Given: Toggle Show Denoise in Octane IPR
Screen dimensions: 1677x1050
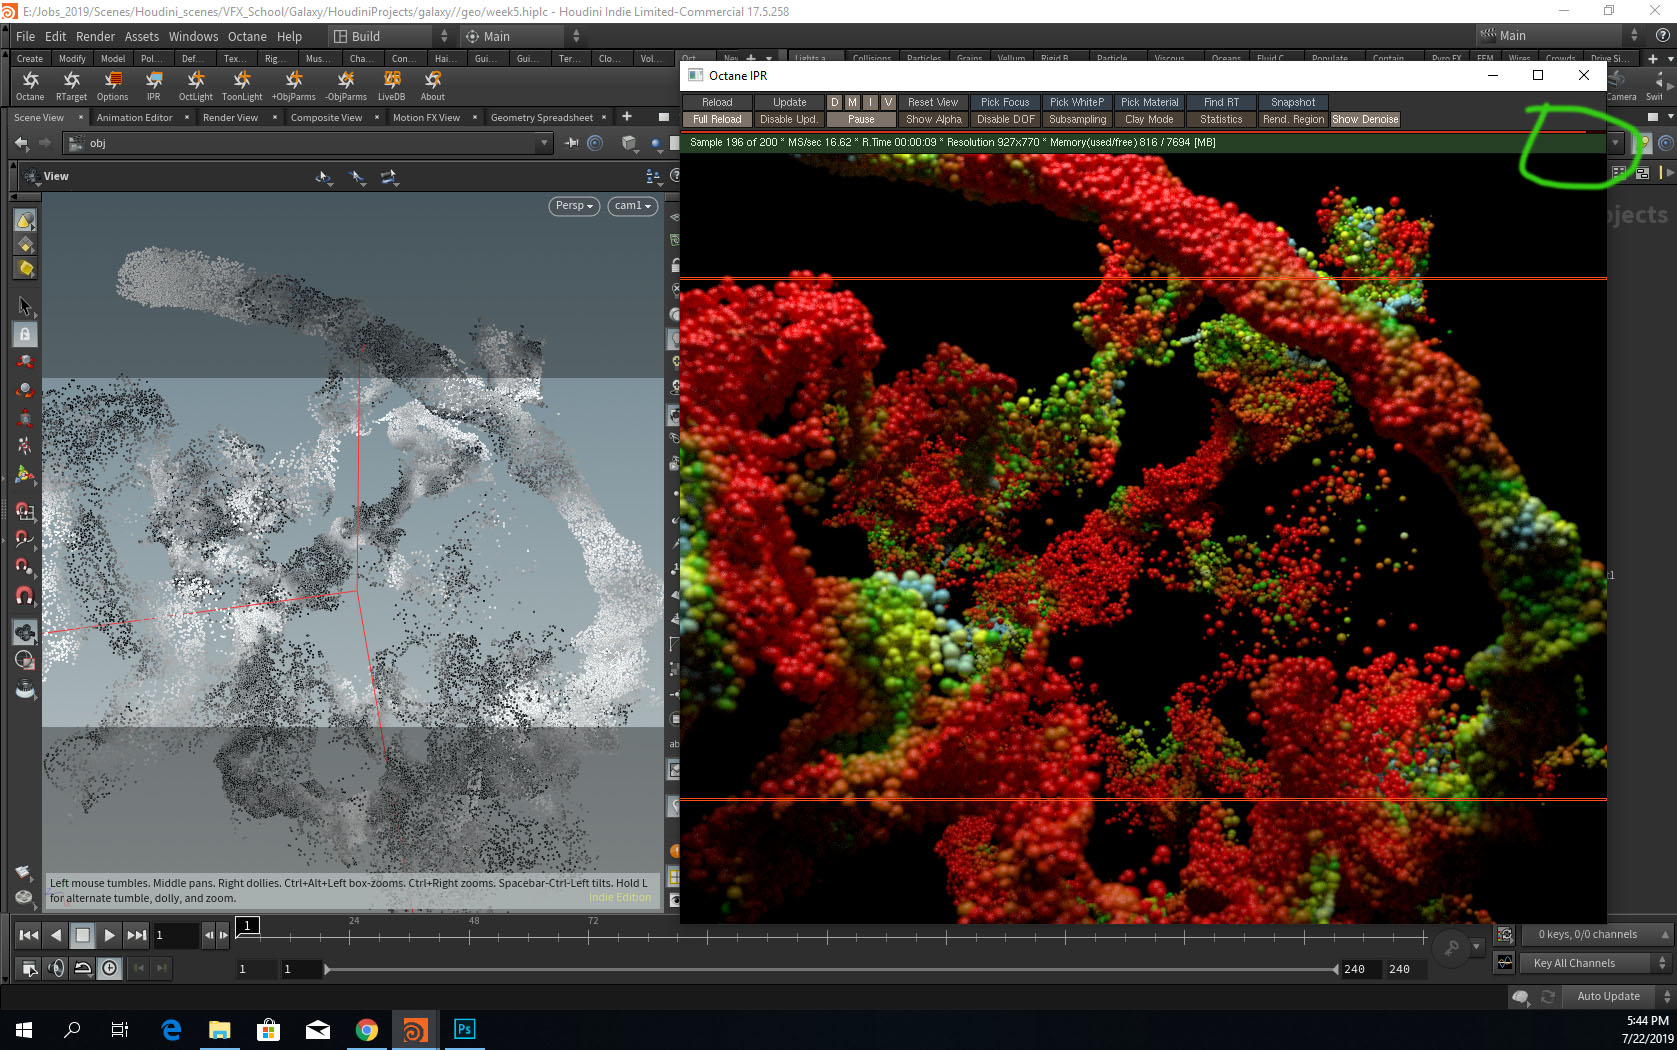Looking at the screenshot, I should click(x=1365, y=119).
